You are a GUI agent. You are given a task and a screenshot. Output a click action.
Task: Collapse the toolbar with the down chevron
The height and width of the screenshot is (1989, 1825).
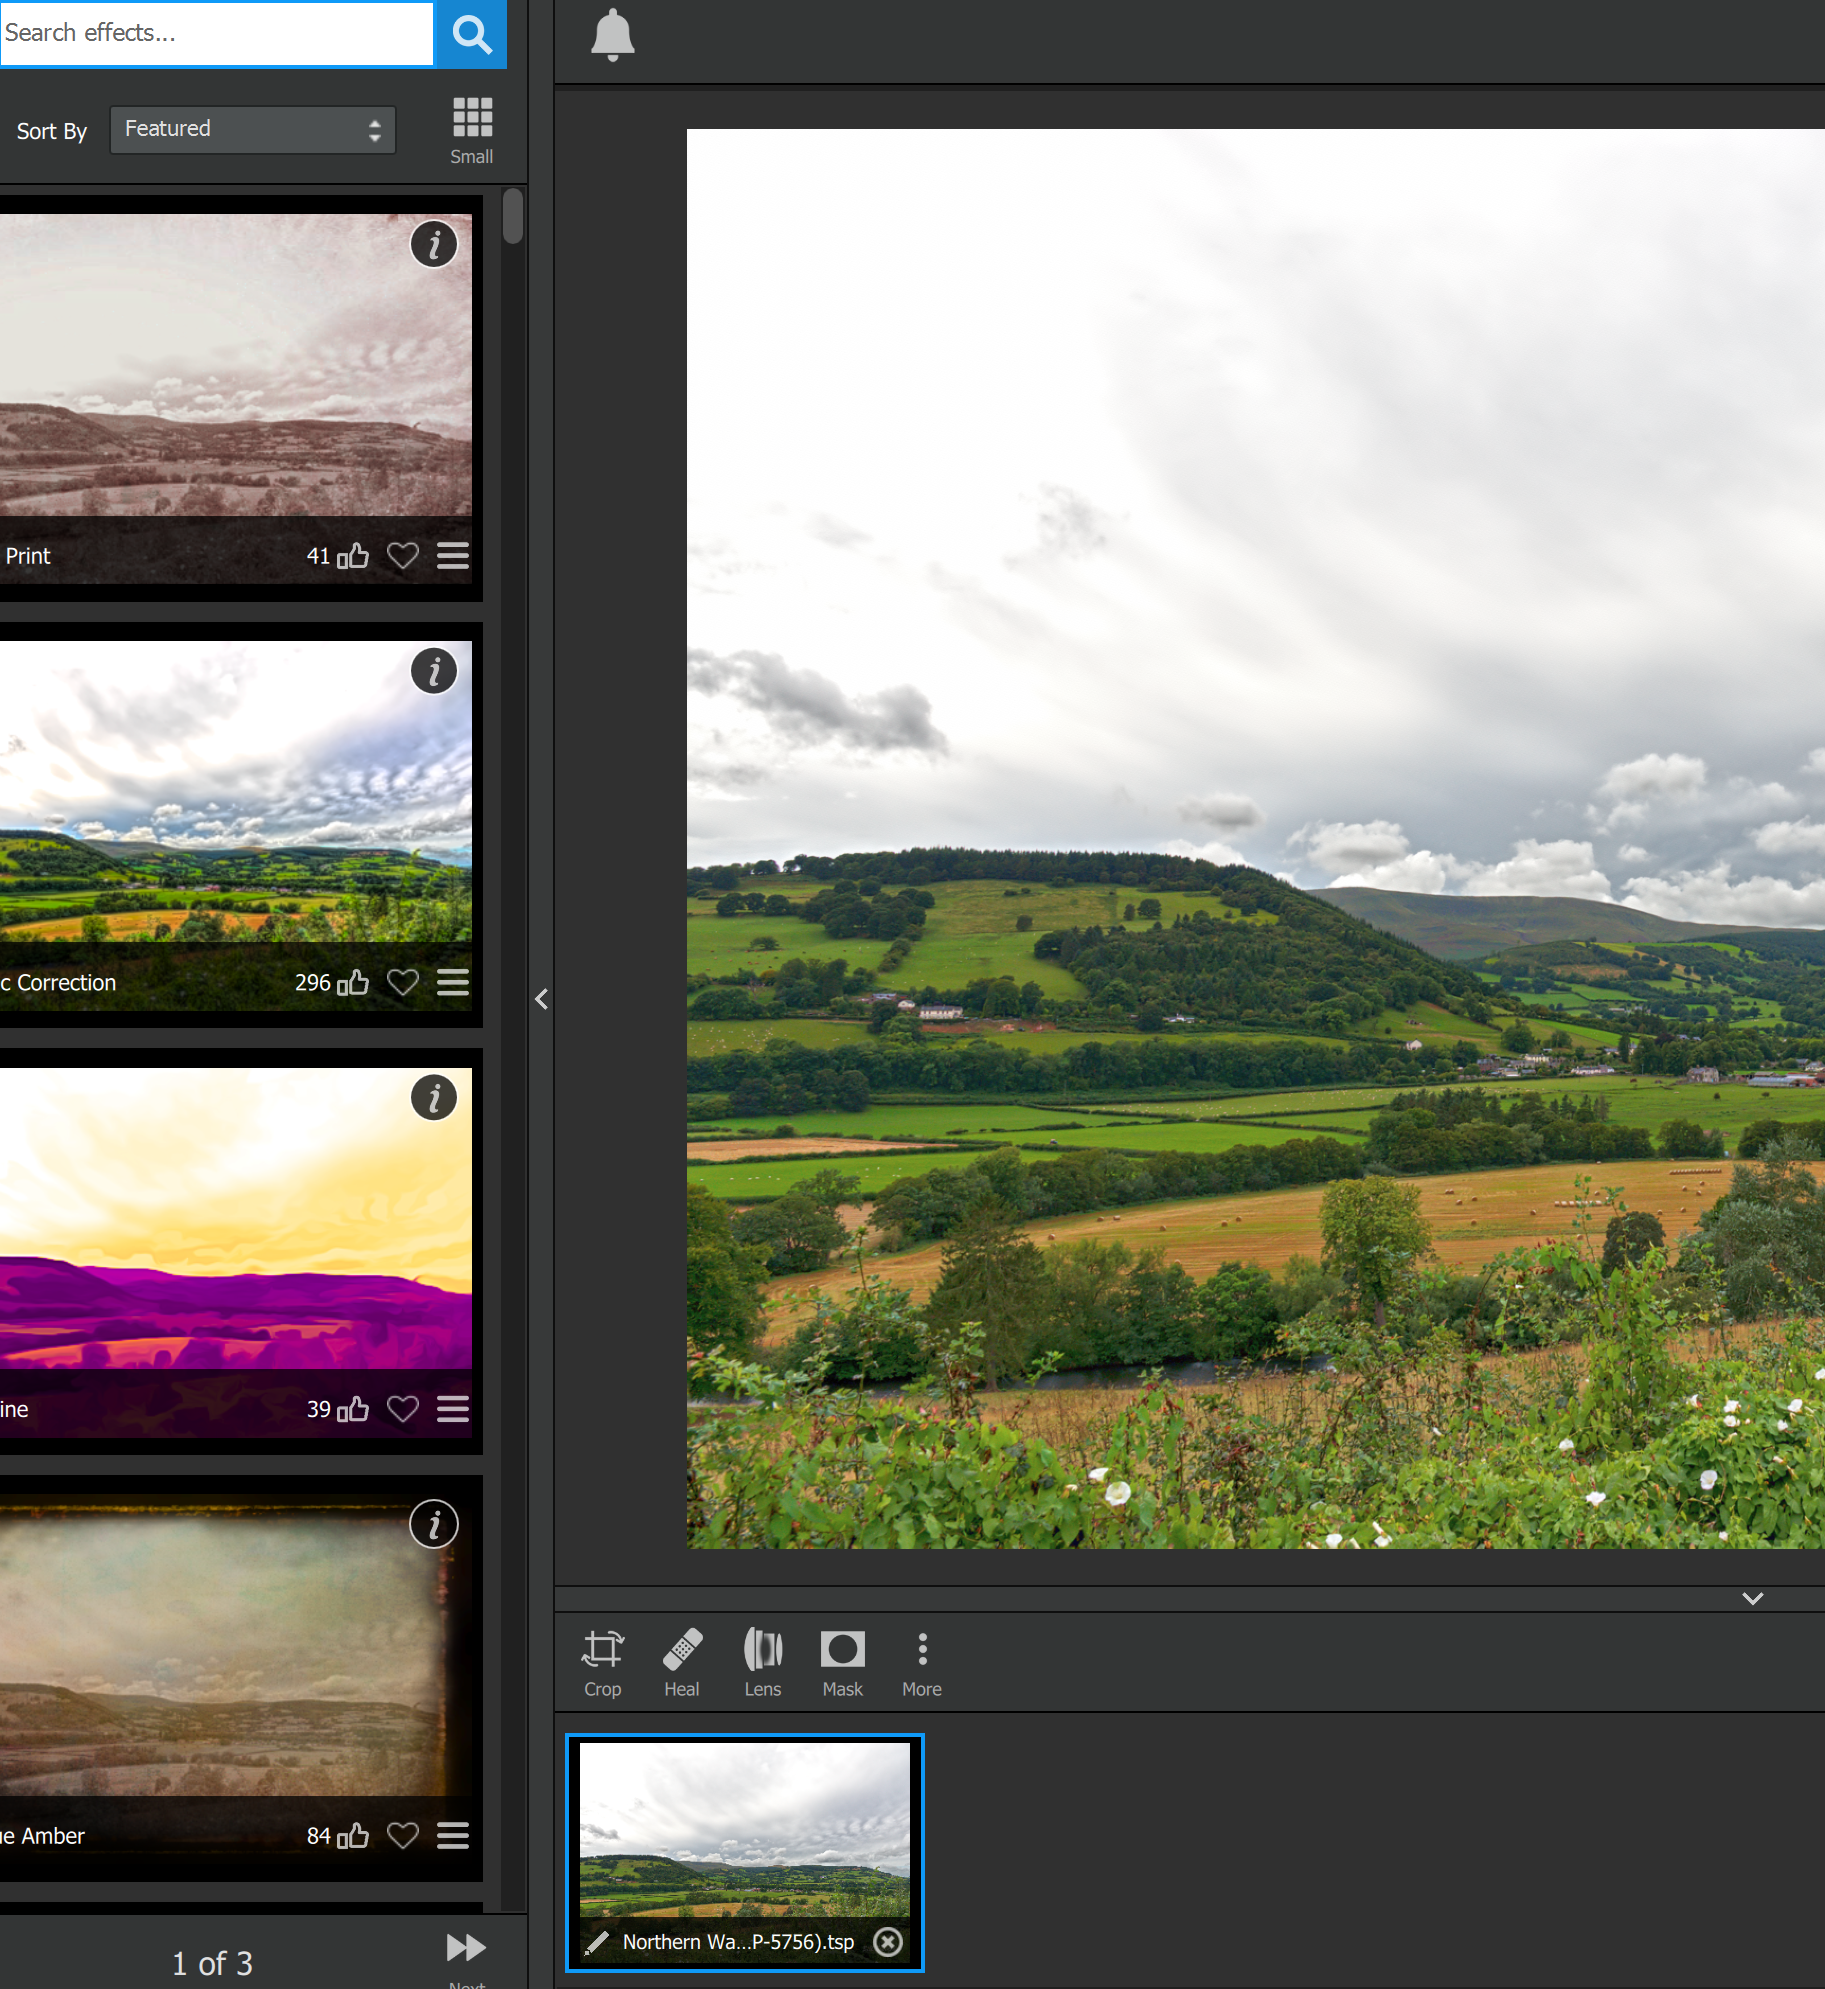1752,1598
